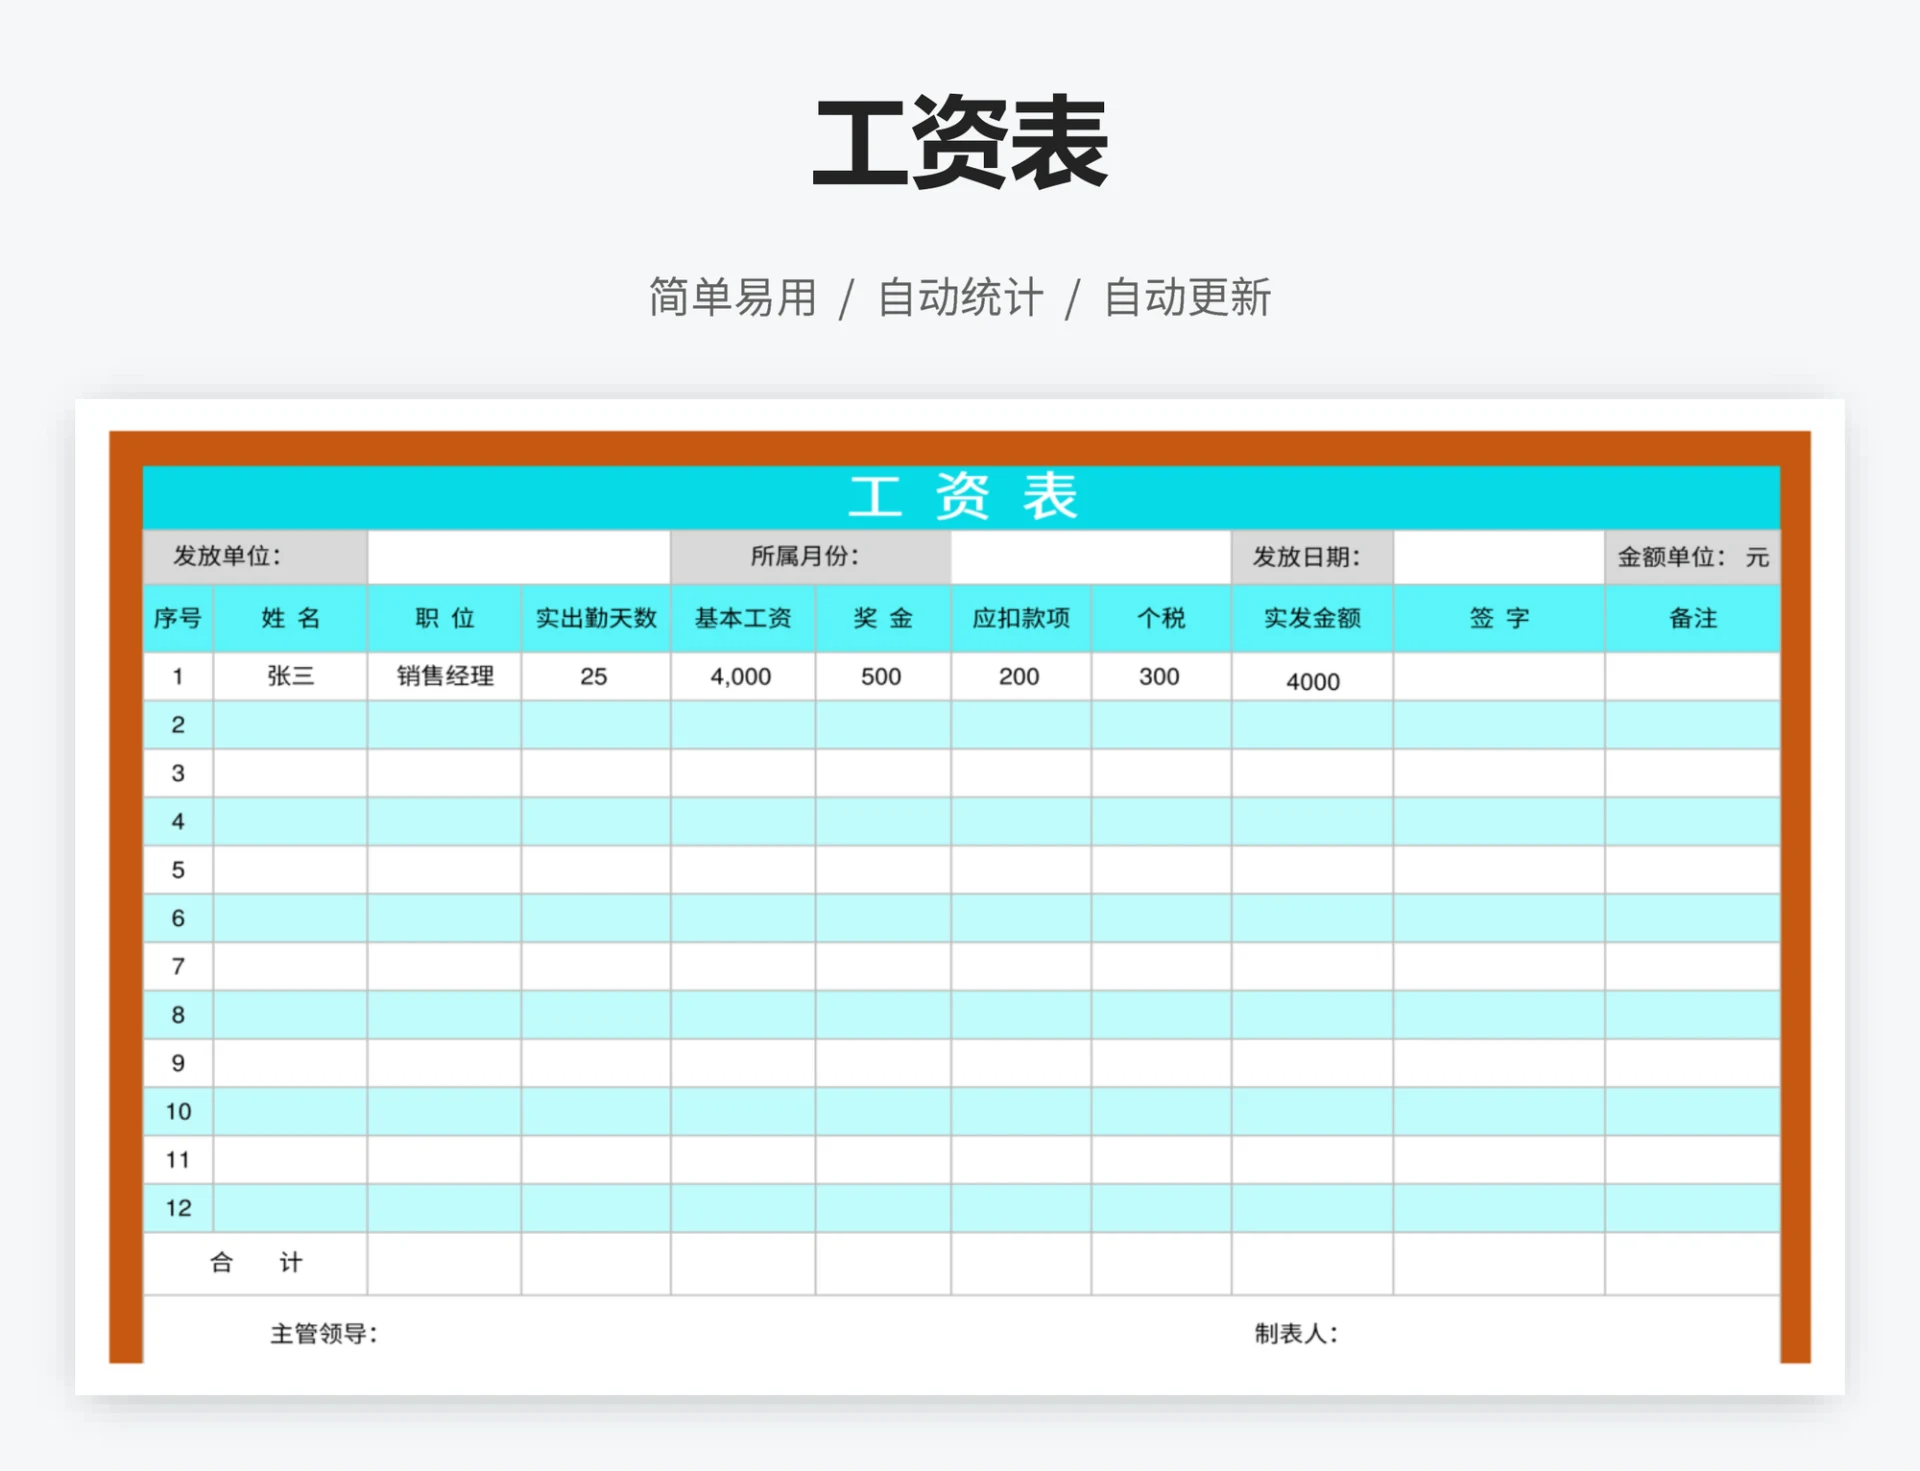Click the 职 位 column header
The width and height of the screenshot is (1920, 1471).
[444, 619]
